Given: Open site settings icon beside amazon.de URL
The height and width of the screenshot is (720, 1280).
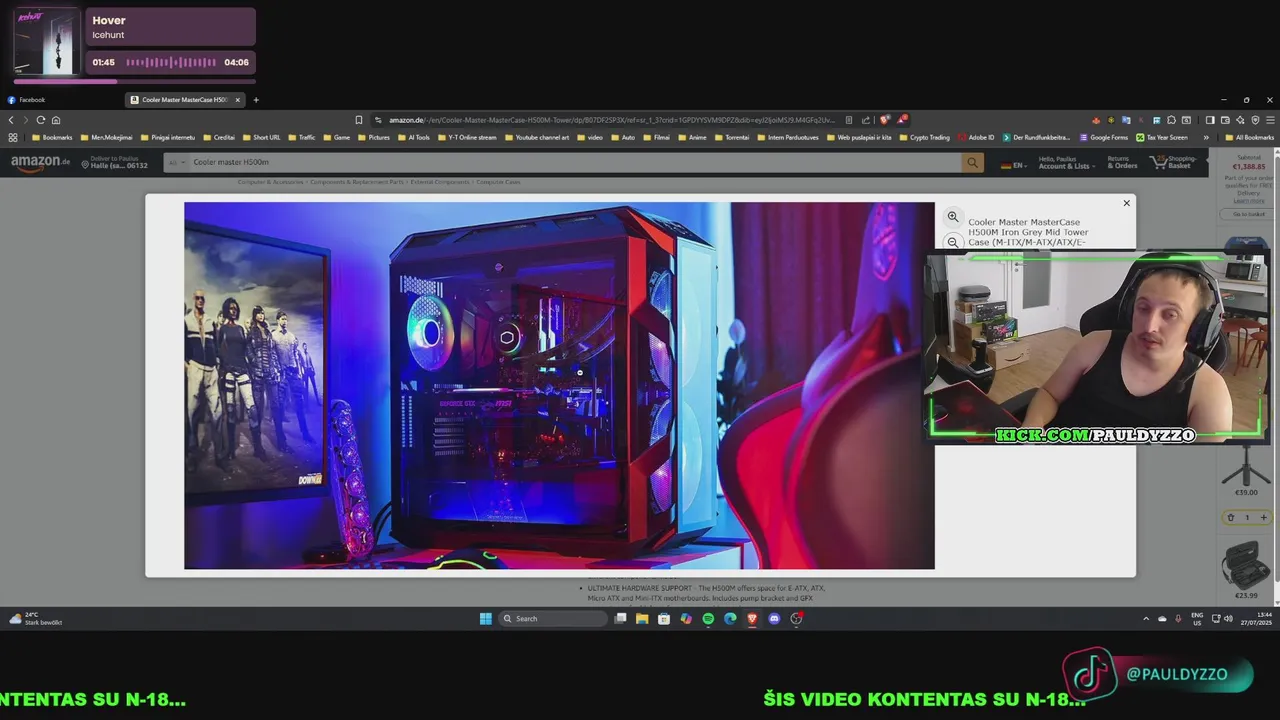Looking at the screenshot, I should pyautogui.click(x=379, y=120).
